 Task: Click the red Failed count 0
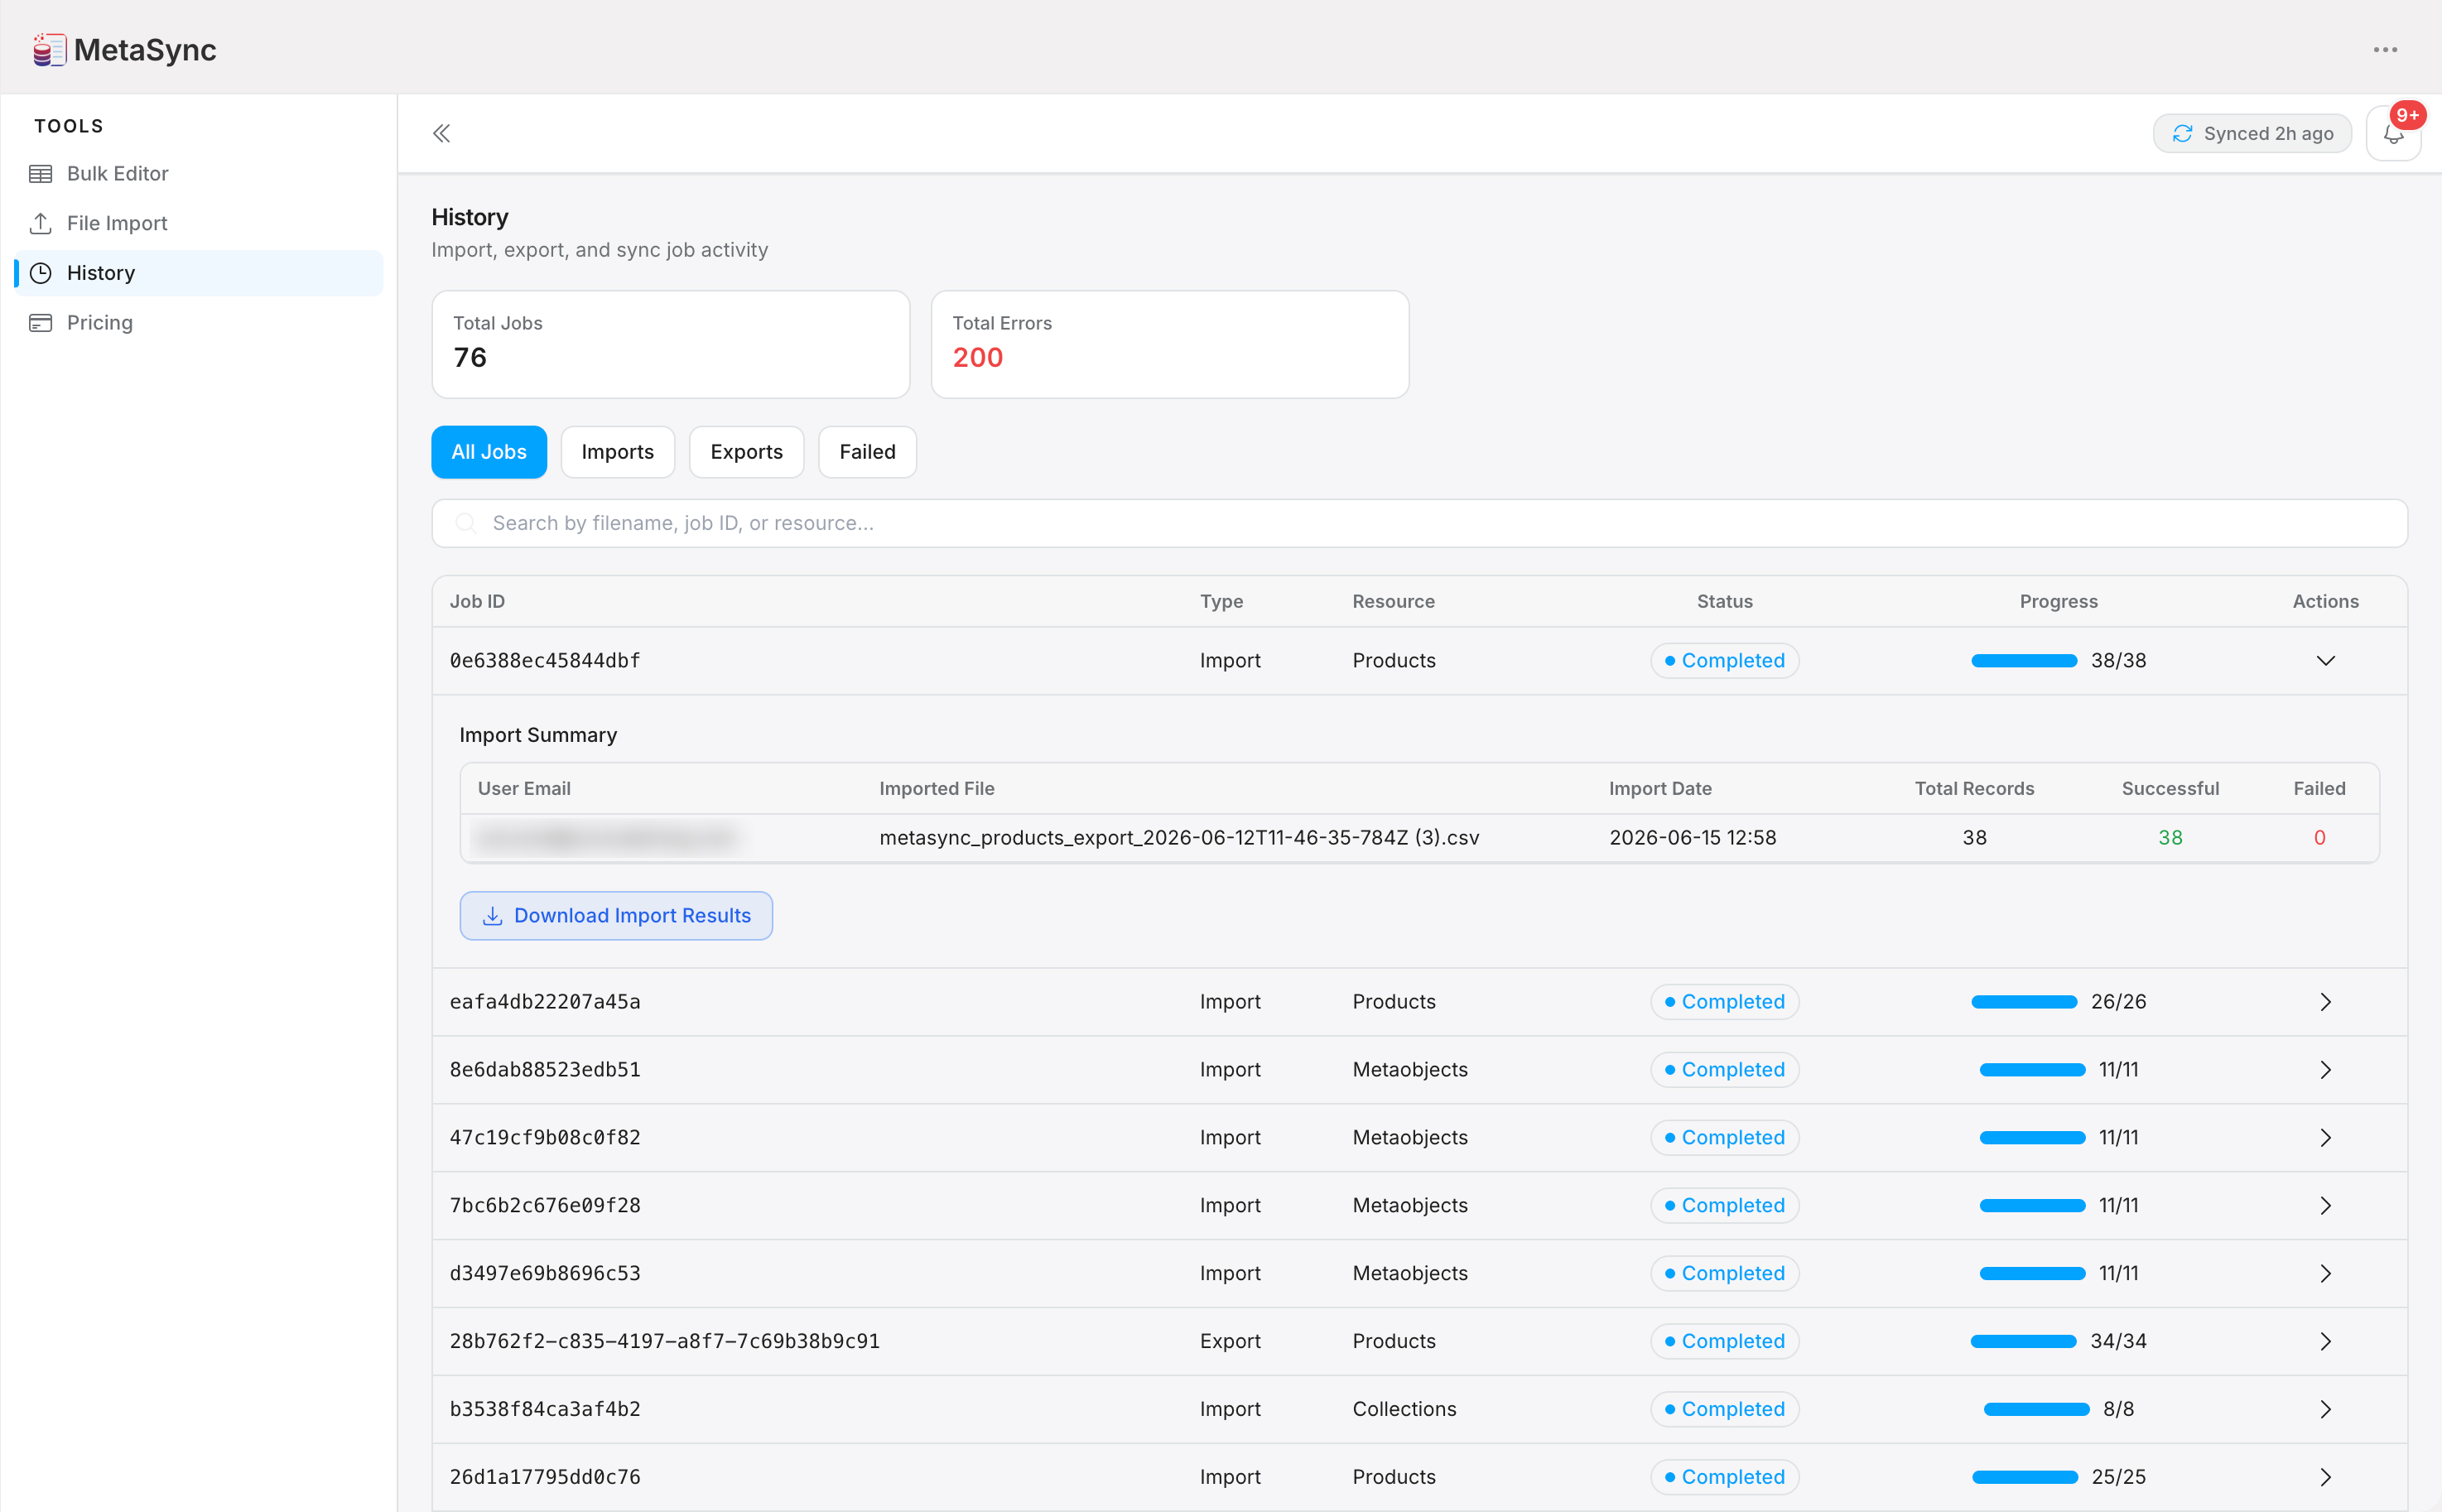tap(2319, 838)
